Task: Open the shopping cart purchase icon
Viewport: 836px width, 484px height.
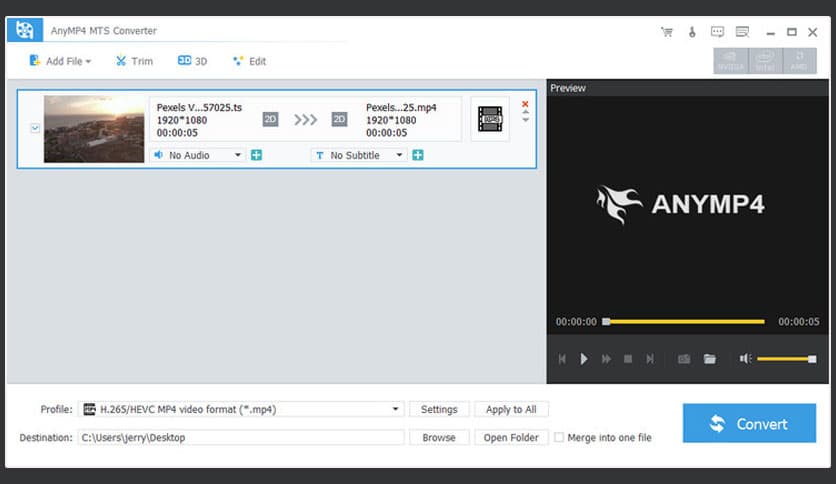Action: pos(666,32)
